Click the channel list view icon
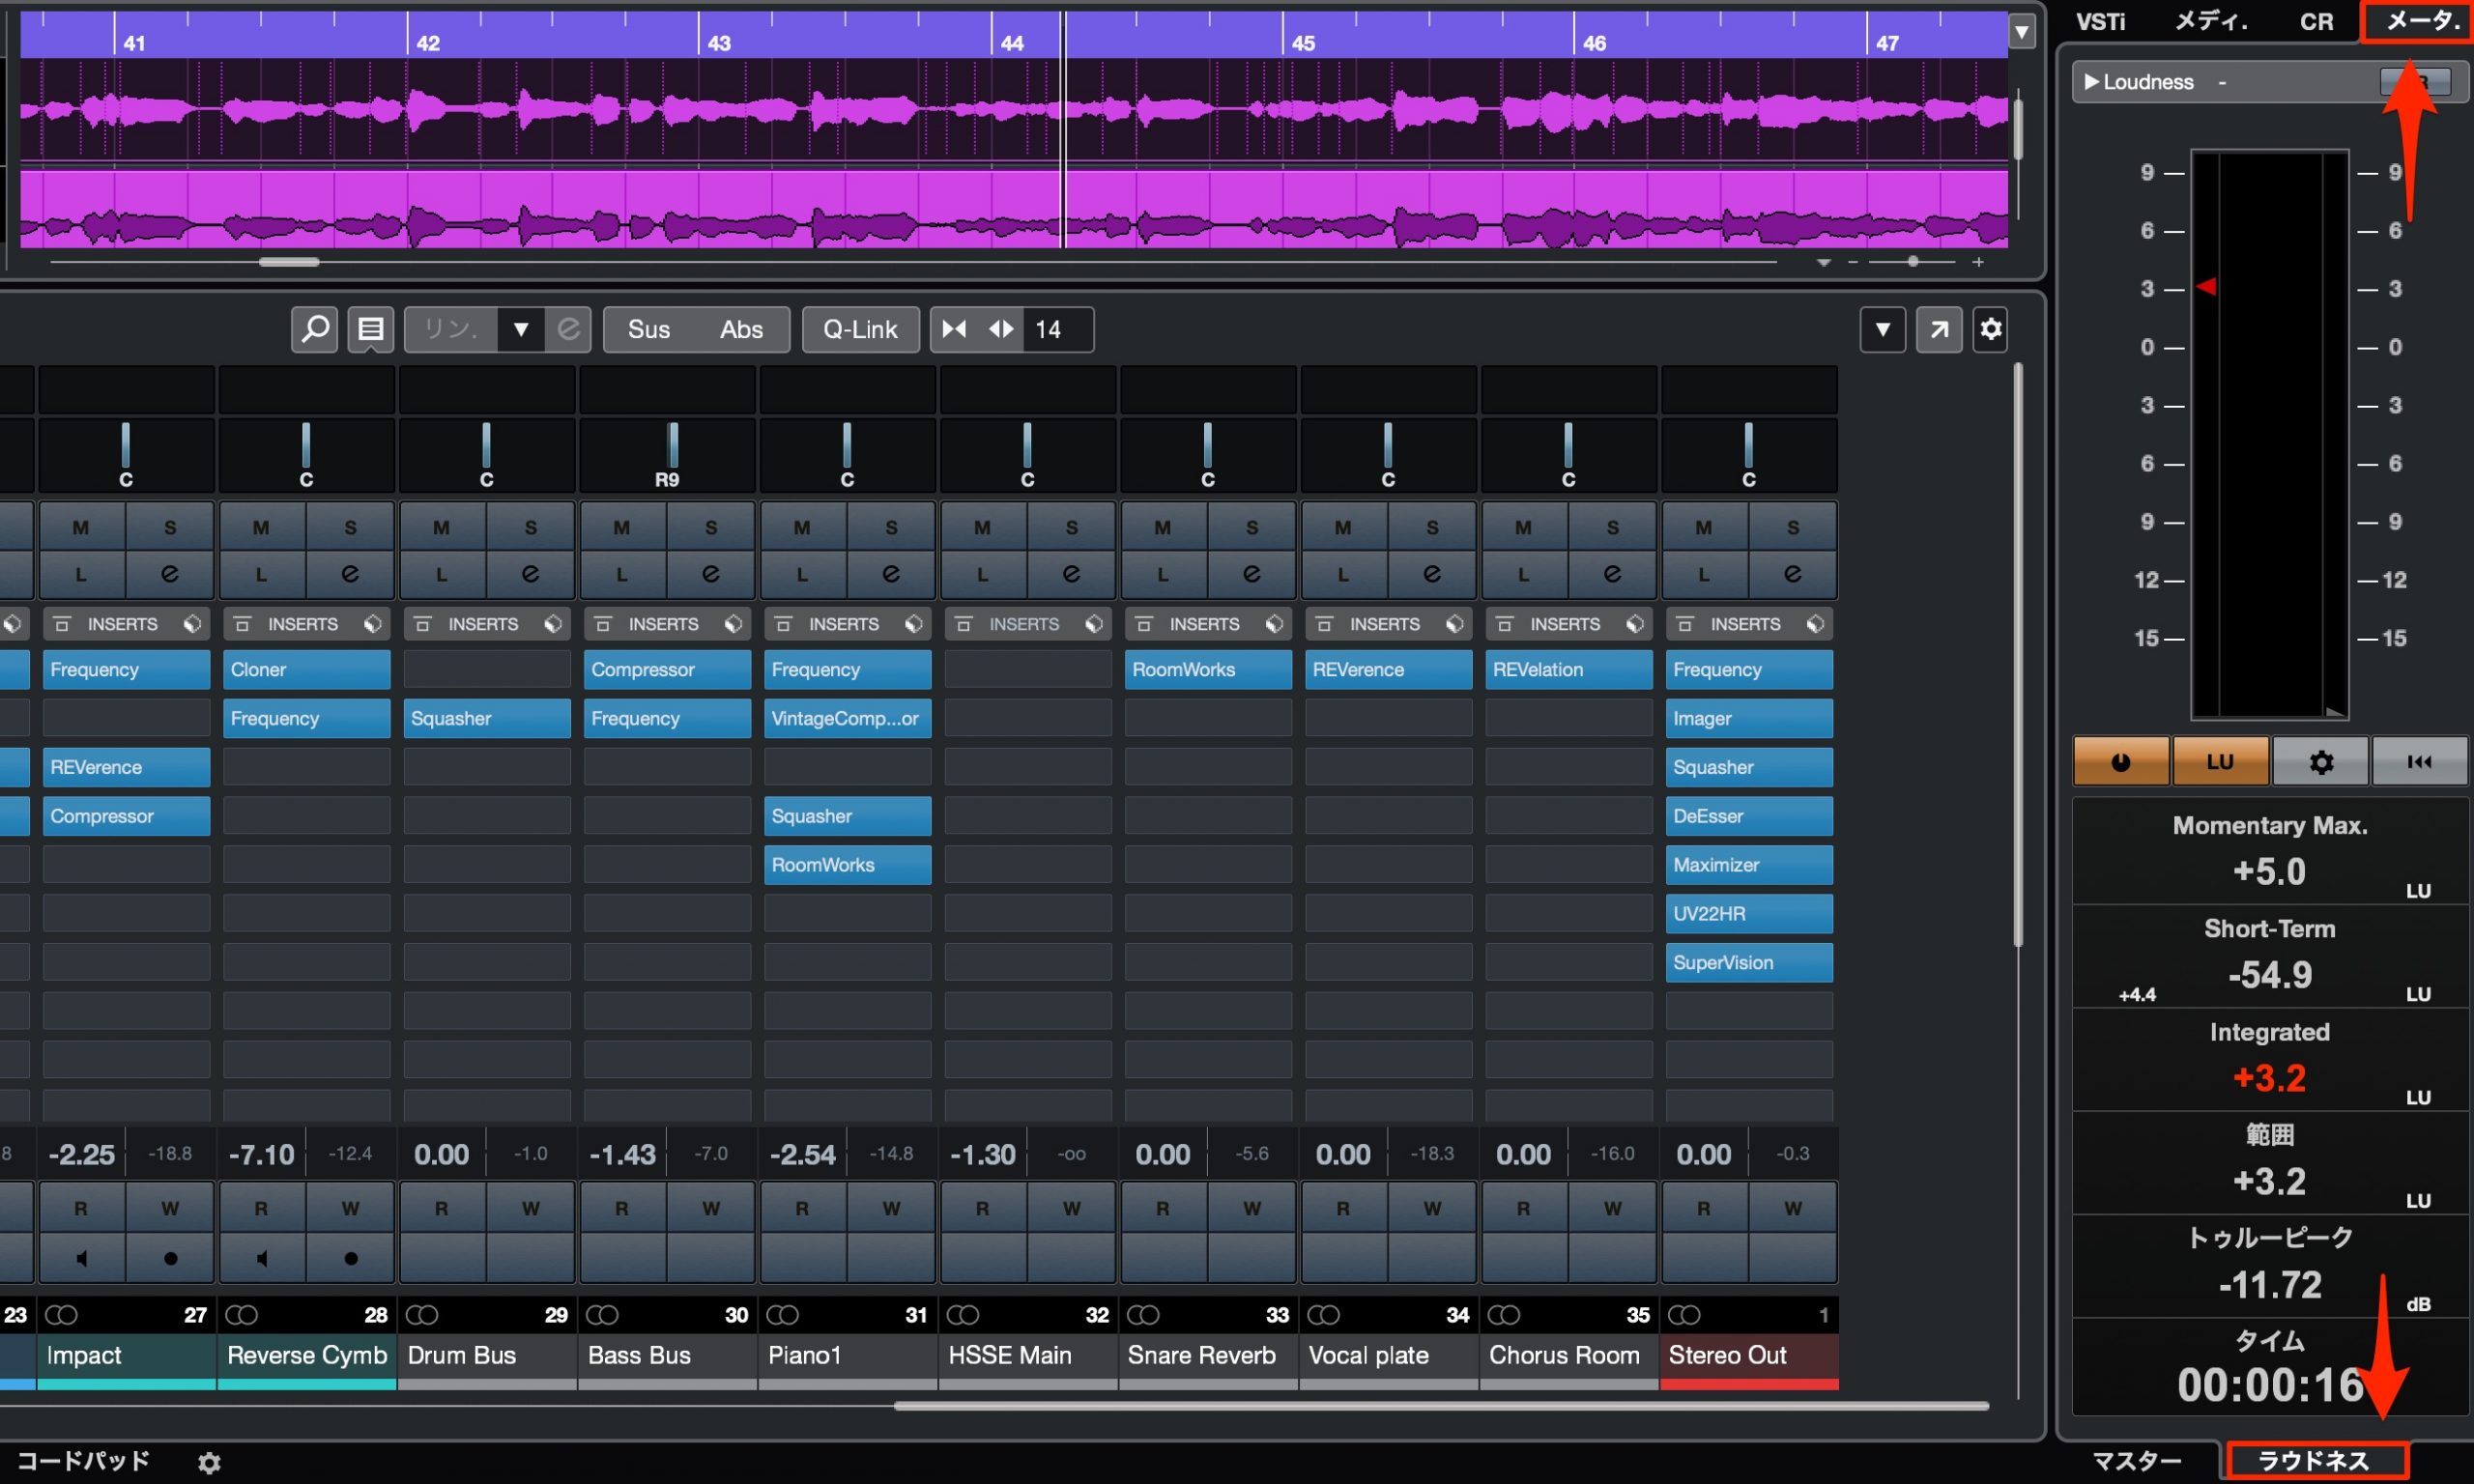This screenshot has height=1484, width=2474. click(371, 329)
